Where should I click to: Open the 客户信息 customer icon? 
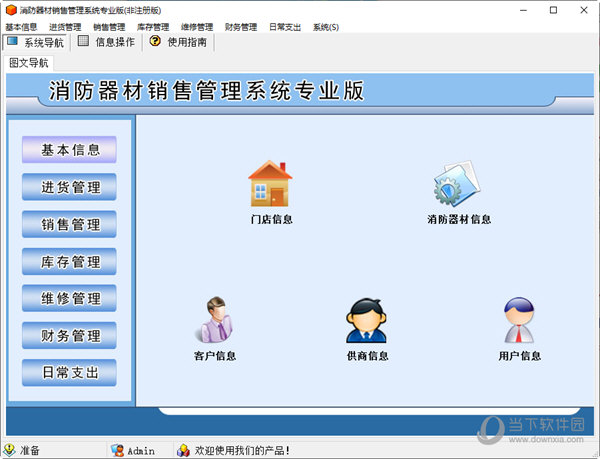pyautogui.click(x=215, y=320)
